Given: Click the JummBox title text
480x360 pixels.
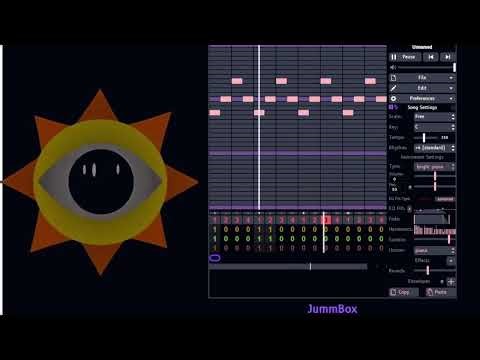Looking at the screenshot, I should tap(332, 309).
